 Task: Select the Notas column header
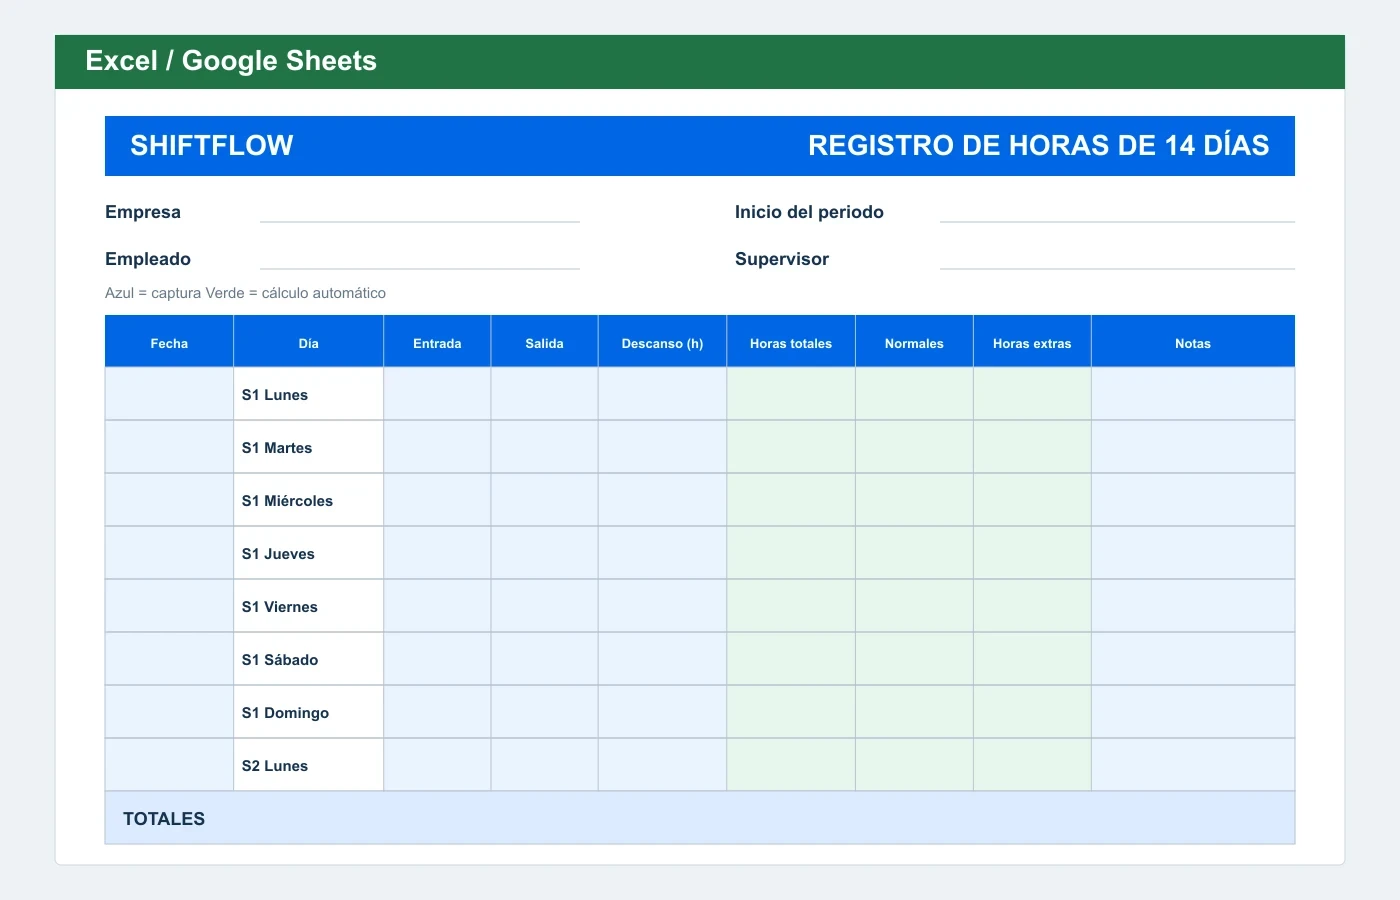[1193, 342]
